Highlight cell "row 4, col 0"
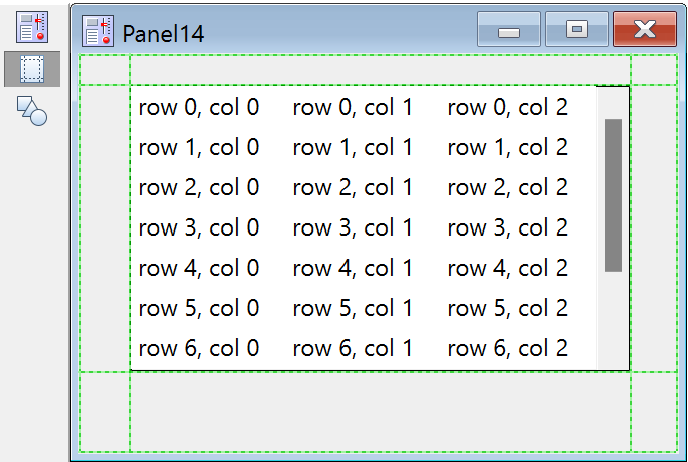 199,268
